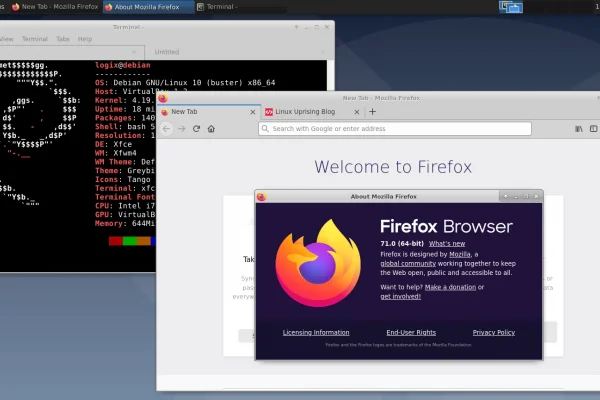Select About Mozilla Firefox taskbar item
Viewport: 600px width, 400px height.
point(148,7)
